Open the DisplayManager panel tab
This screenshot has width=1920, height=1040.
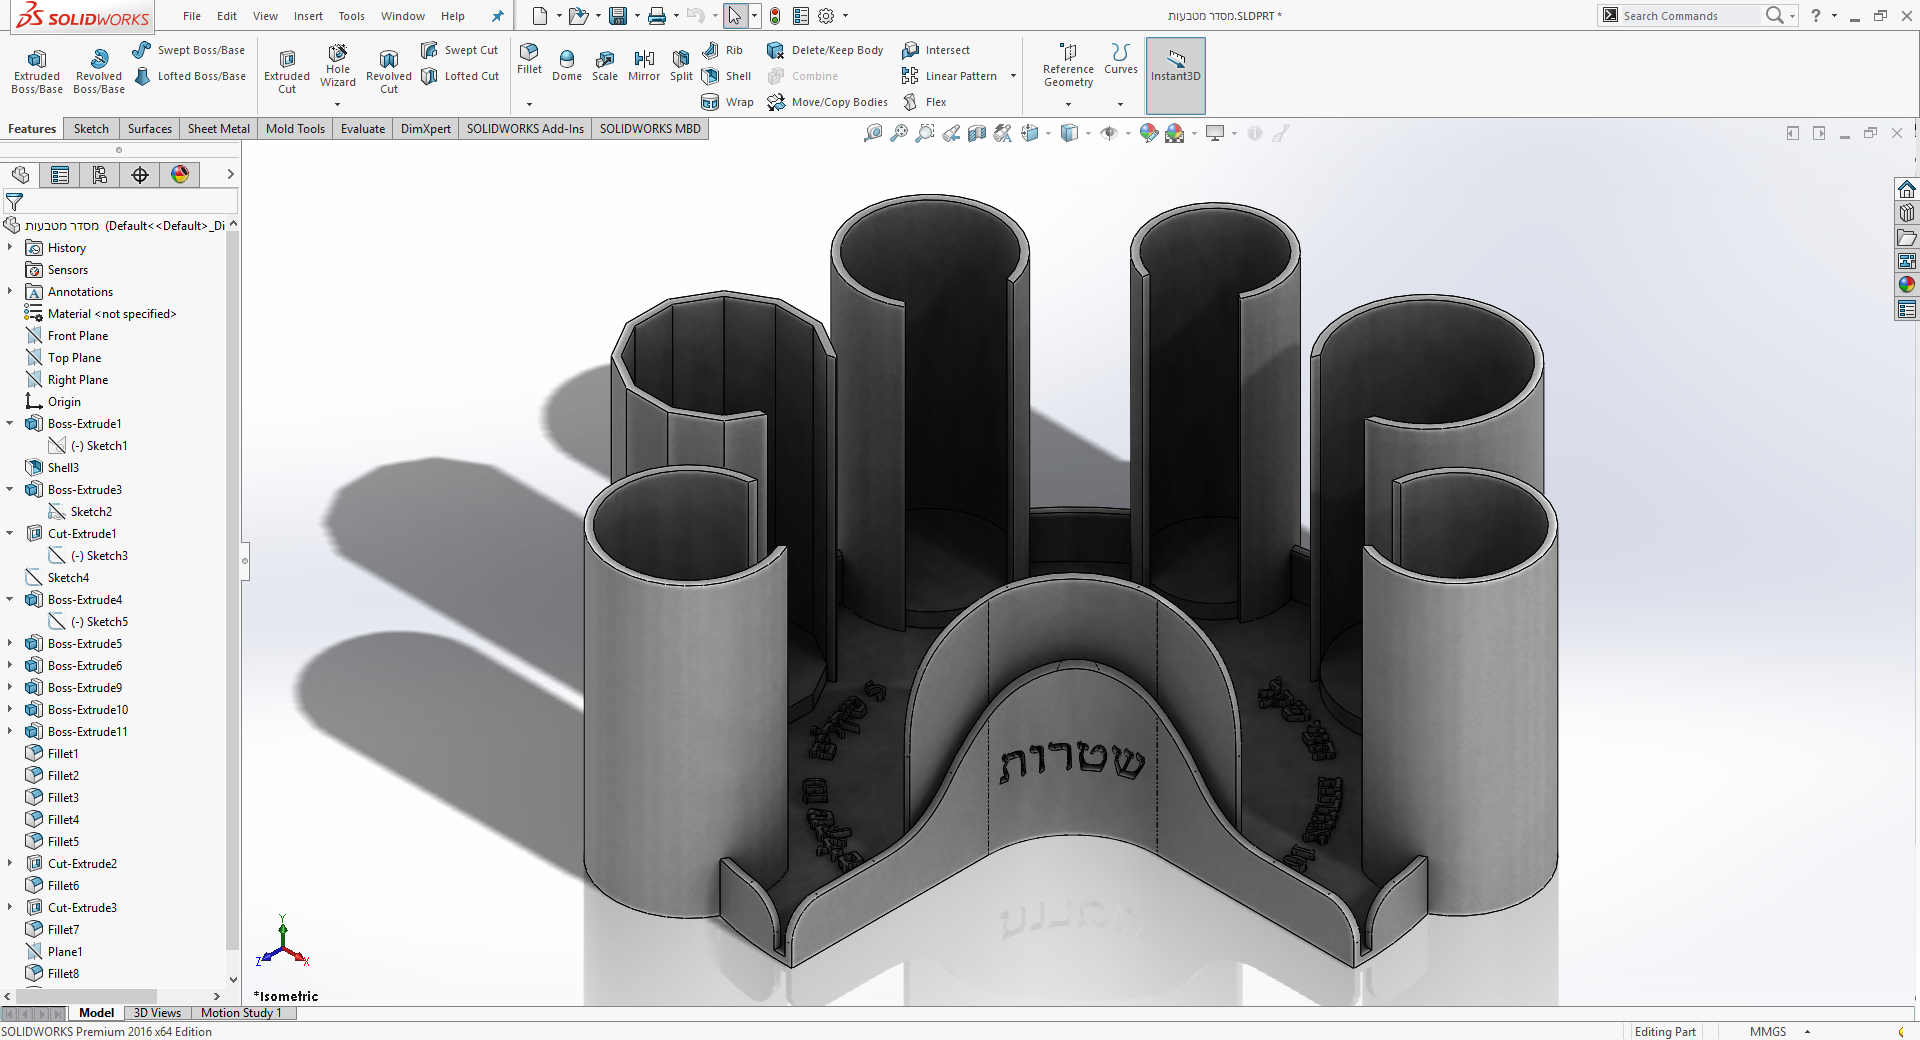pyautogui.click(x=180, y=175)
